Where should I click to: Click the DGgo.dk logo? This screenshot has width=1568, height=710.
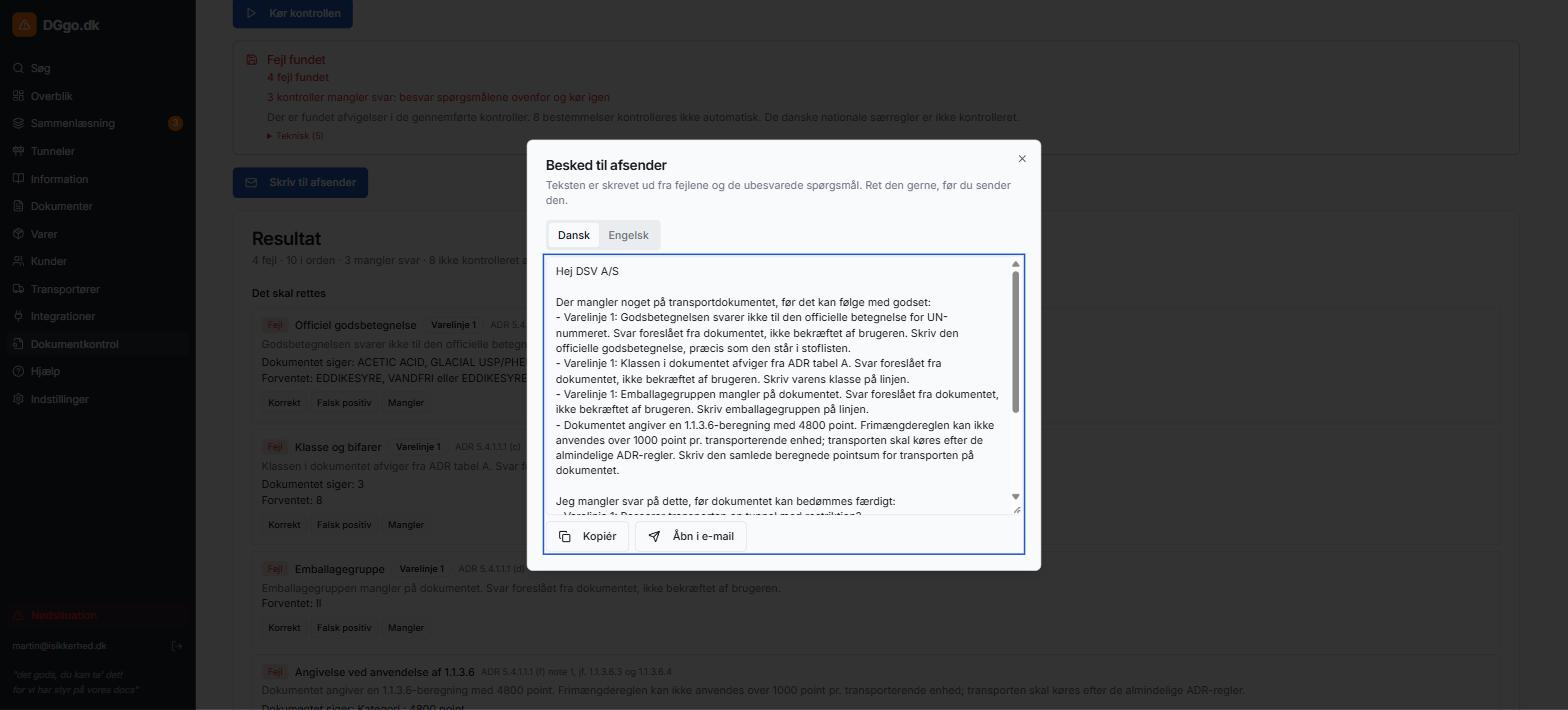[56, 25]
